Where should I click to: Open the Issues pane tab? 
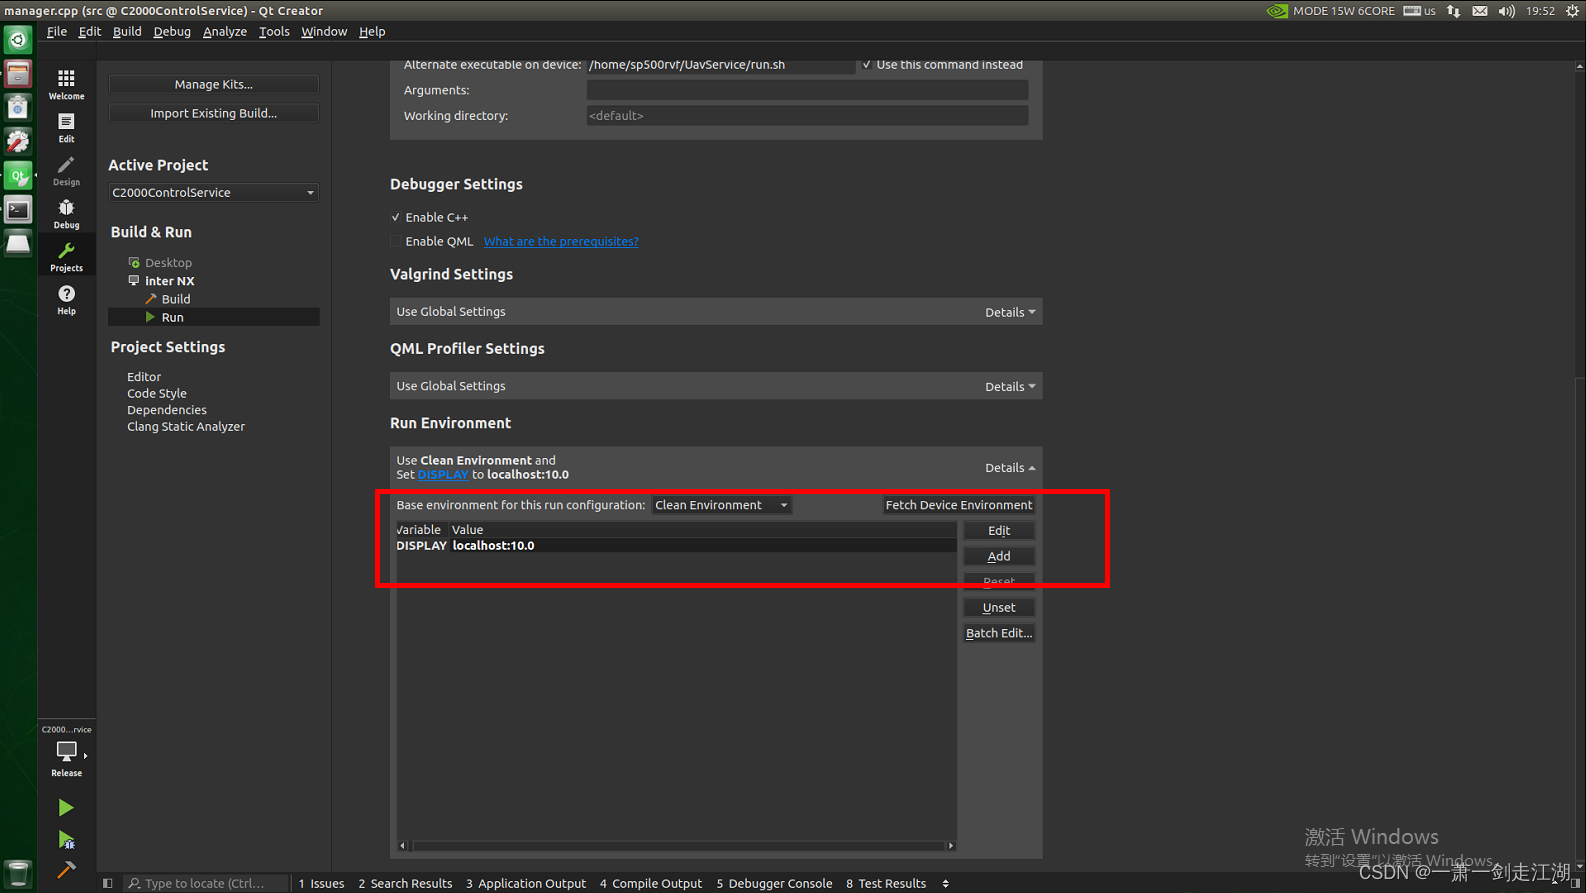(x=321, y=883)
